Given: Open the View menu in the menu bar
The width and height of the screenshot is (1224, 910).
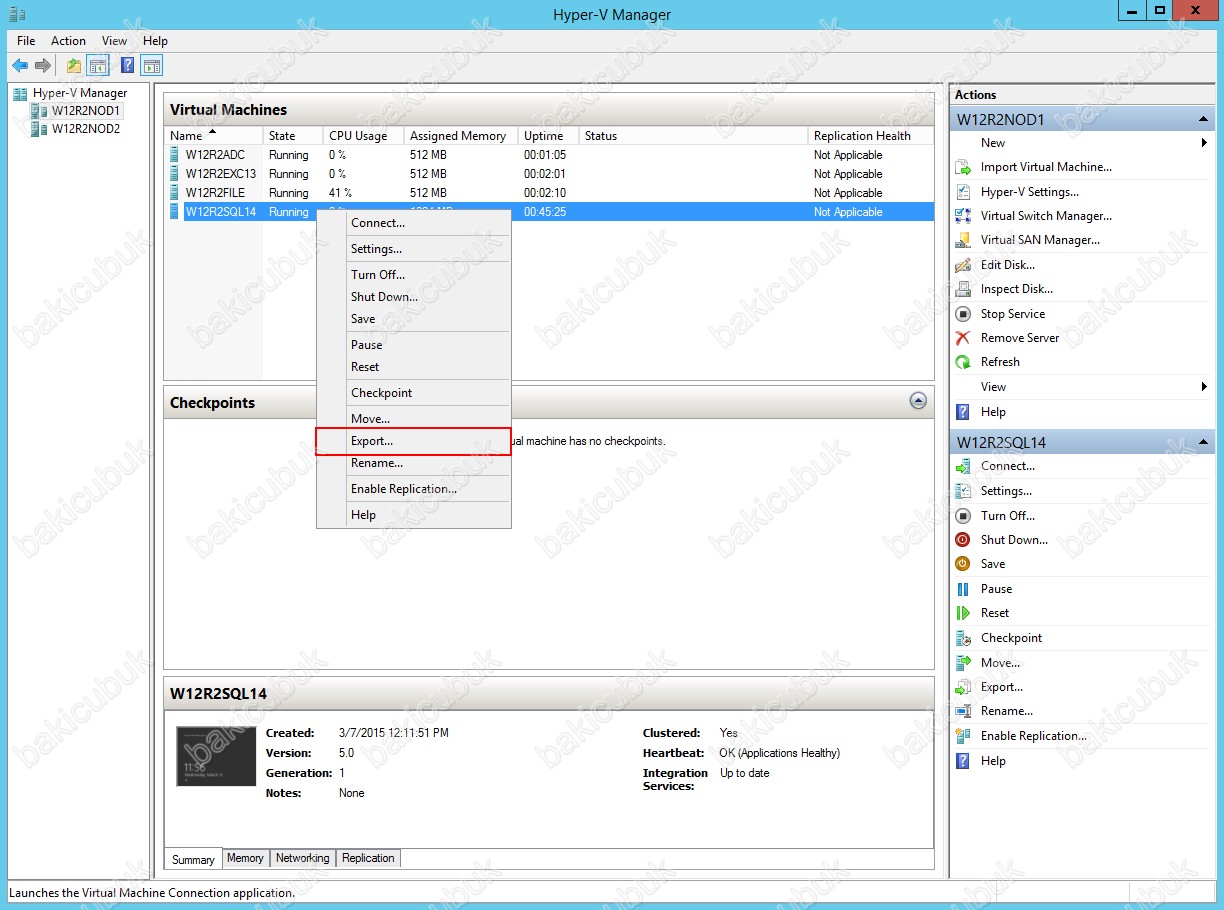Looking at the screenshot, I should click(x=115, y=41).
